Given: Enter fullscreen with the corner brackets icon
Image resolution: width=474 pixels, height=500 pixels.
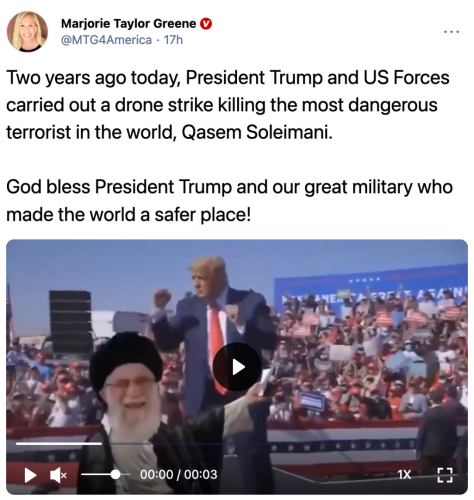Looking at the screenshot, I should pos(445,475).
